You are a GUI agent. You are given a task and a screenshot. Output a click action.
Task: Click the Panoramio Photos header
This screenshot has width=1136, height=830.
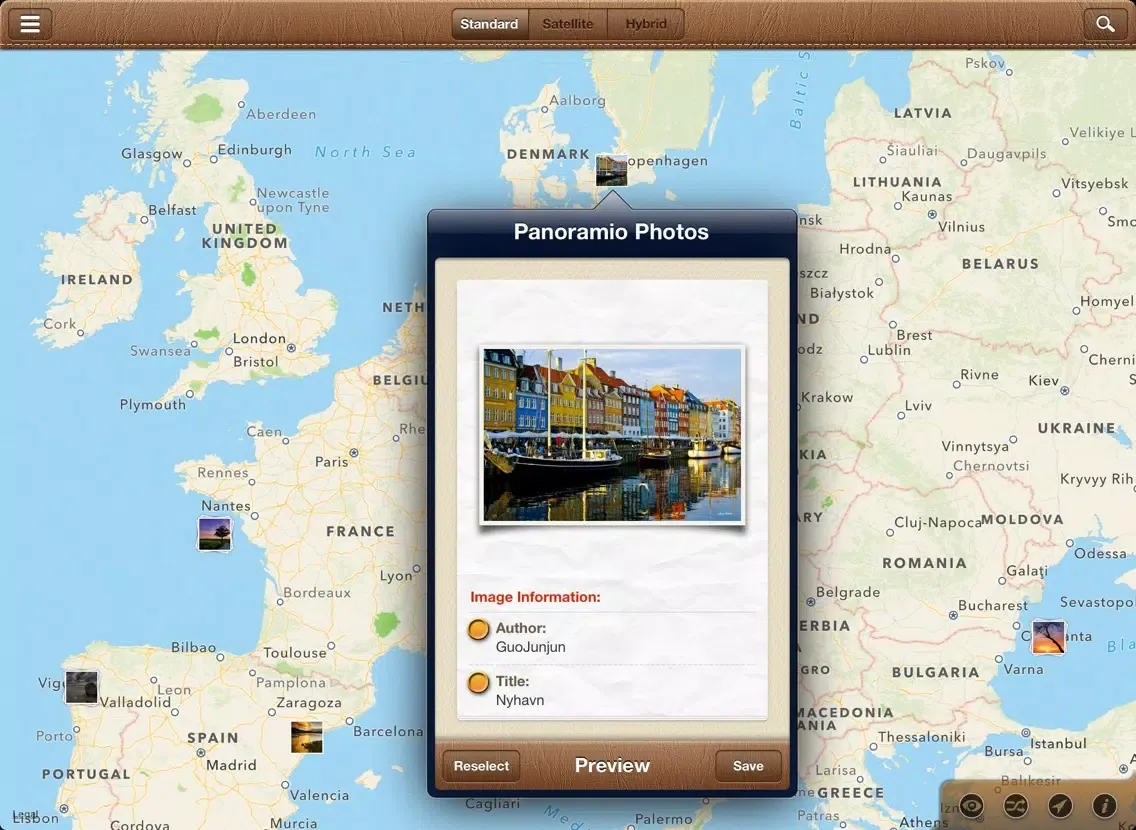pos(611,231)
